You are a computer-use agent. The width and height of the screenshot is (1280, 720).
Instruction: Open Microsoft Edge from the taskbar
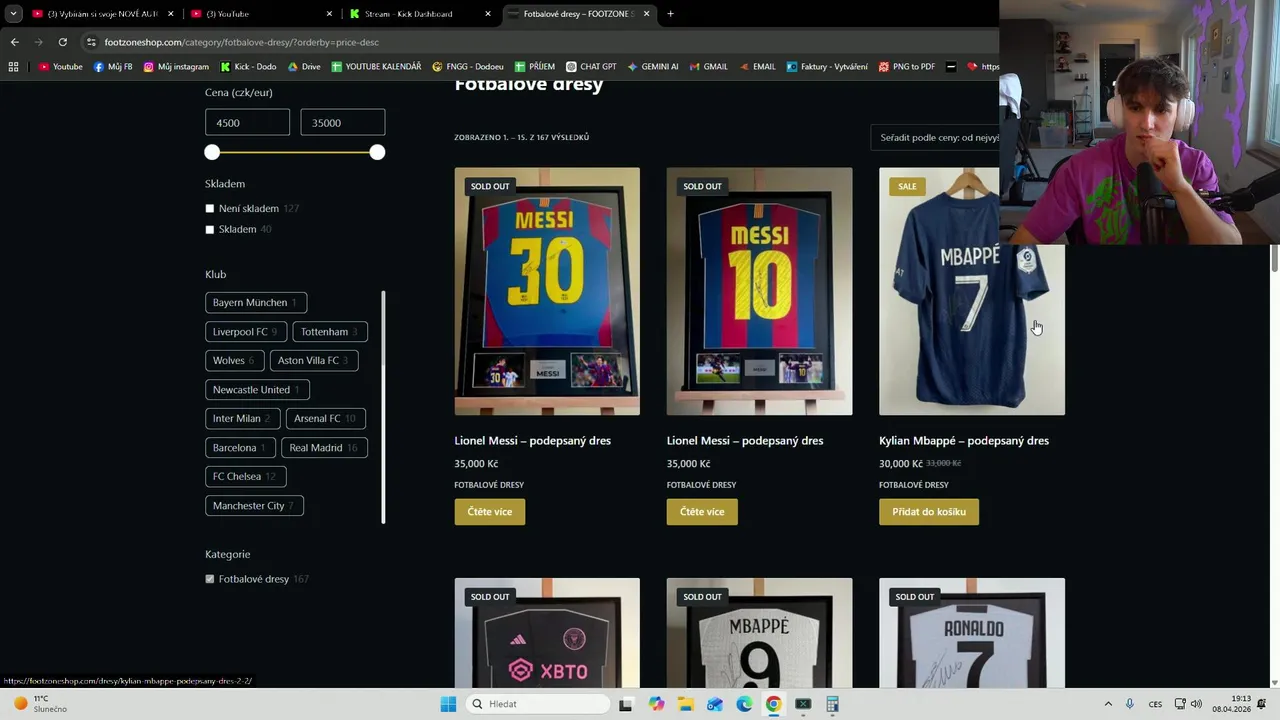click(744, 704)
